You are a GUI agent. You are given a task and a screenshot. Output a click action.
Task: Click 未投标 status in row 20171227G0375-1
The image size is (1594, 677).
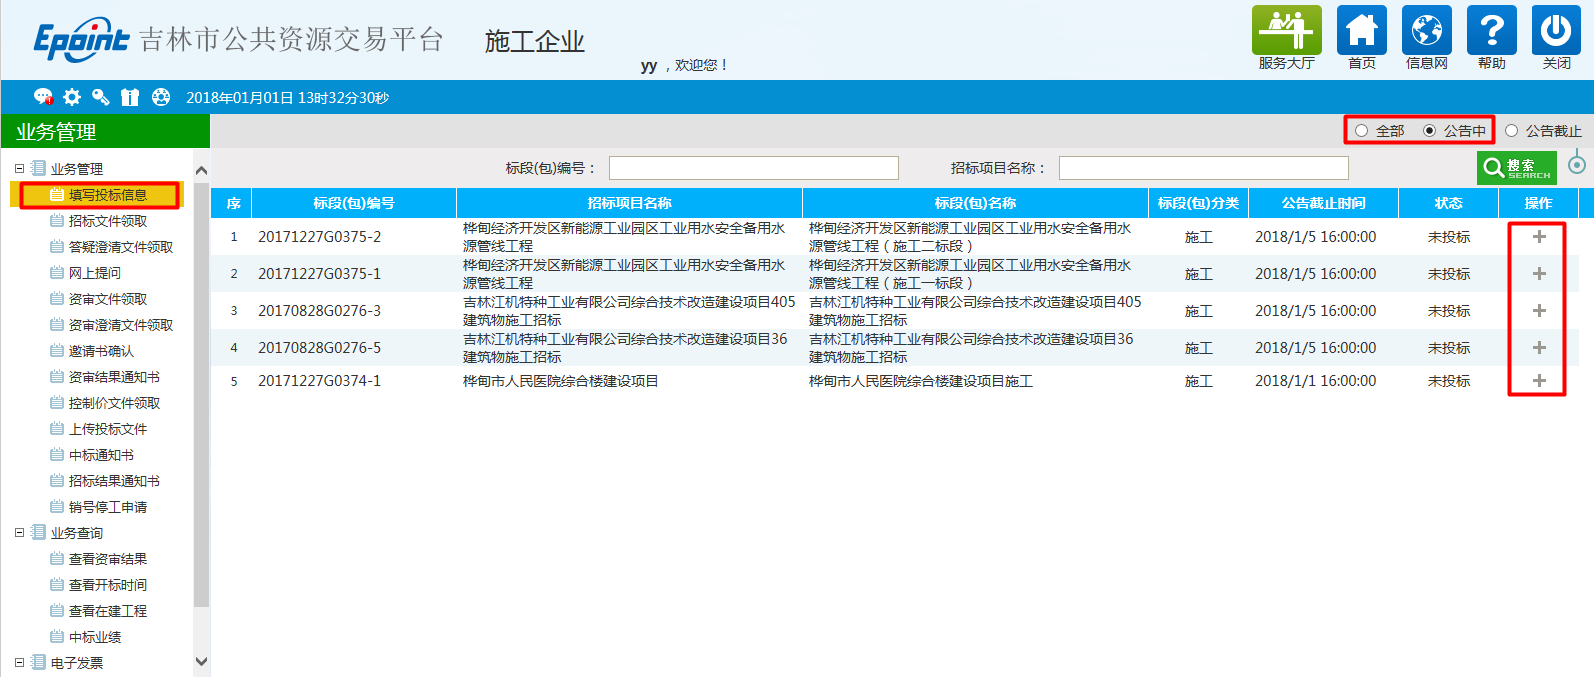[x=1448, y=274]
